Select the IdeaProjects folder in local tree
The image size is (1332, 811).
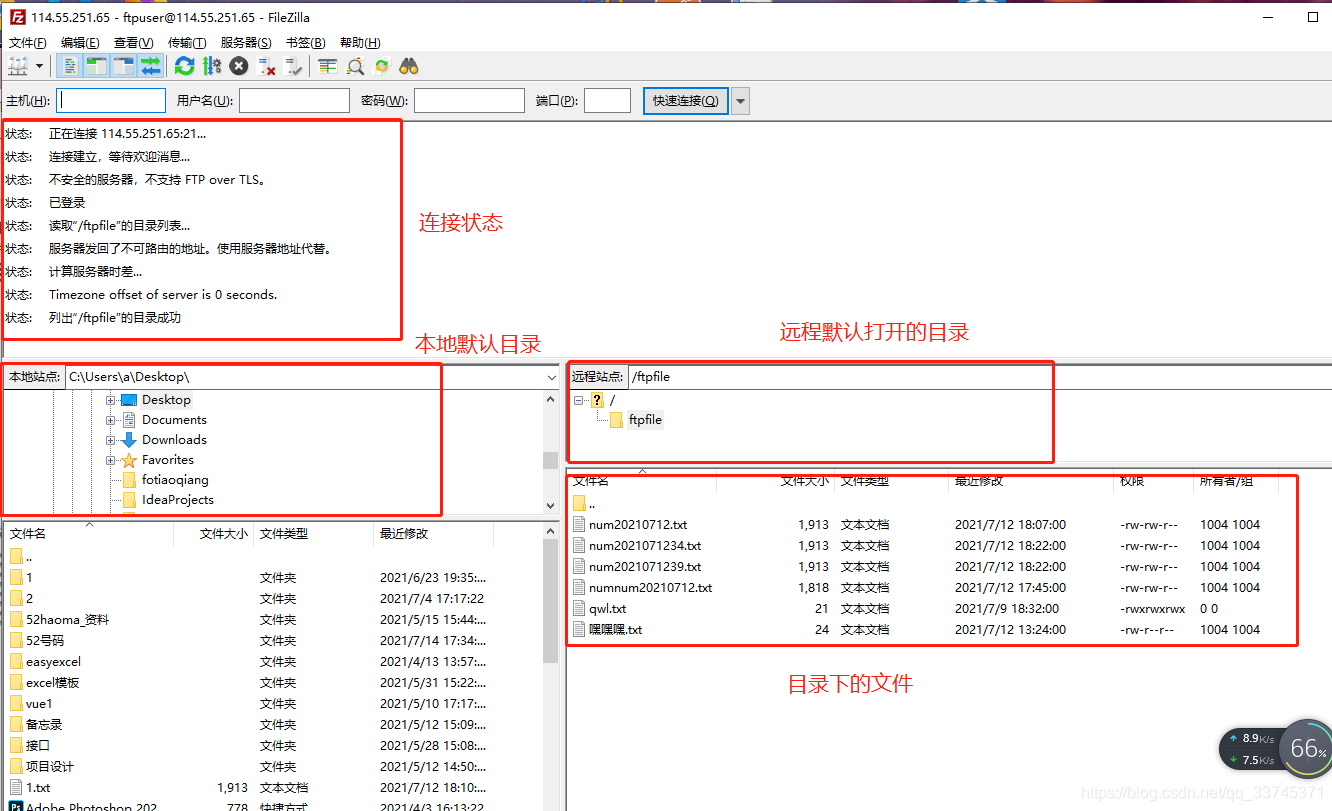click(x=178, y=500)
